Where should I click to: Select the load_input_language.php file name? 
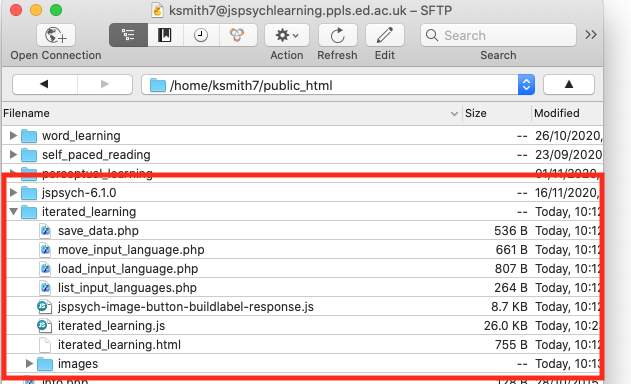(x=128, y=269)
